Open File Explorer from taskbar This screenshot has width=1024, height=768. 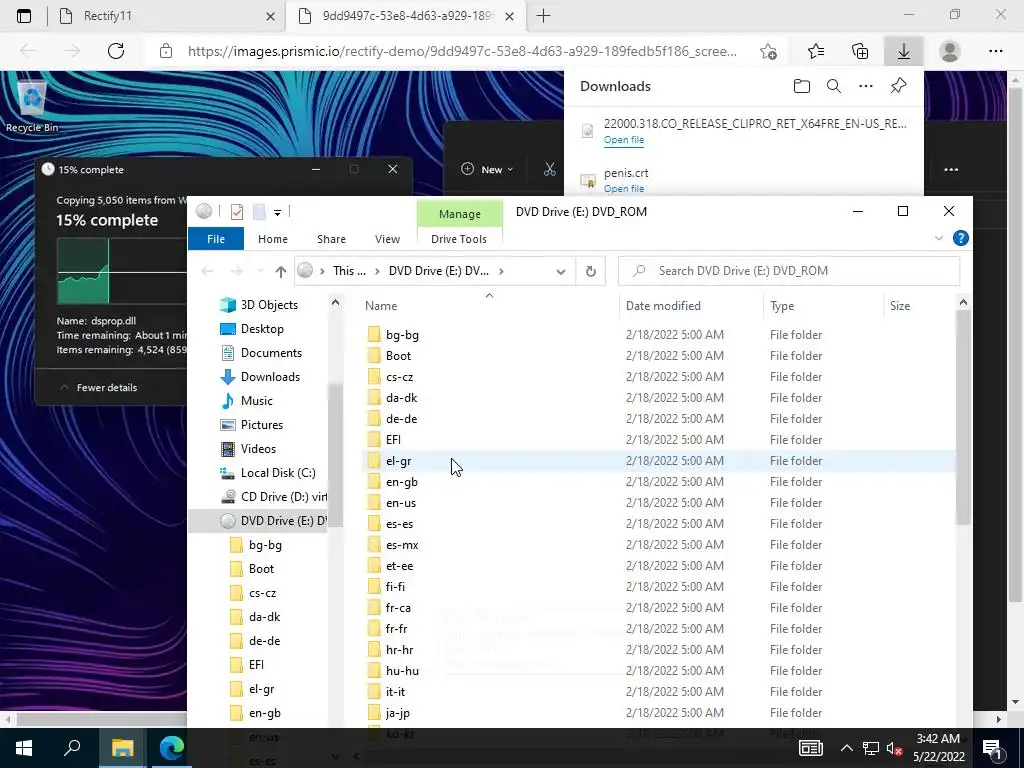point(122,748)
